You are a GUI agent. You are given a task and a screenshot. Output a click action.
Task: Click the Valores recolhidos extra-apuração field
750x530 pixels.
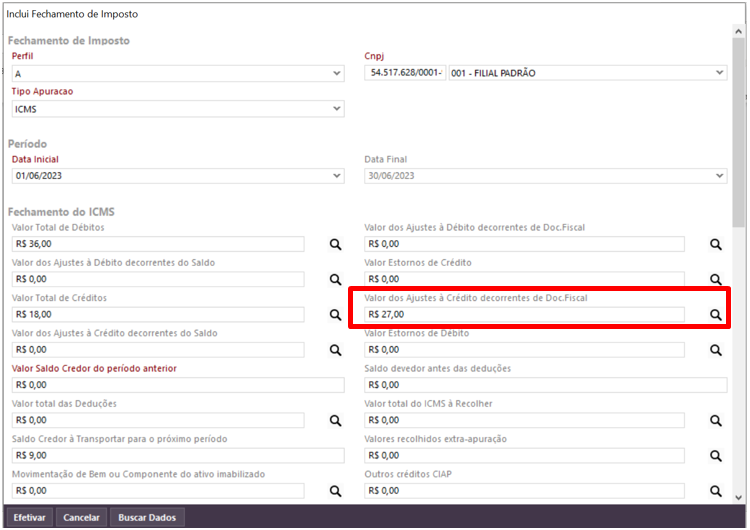pos(524,455)
